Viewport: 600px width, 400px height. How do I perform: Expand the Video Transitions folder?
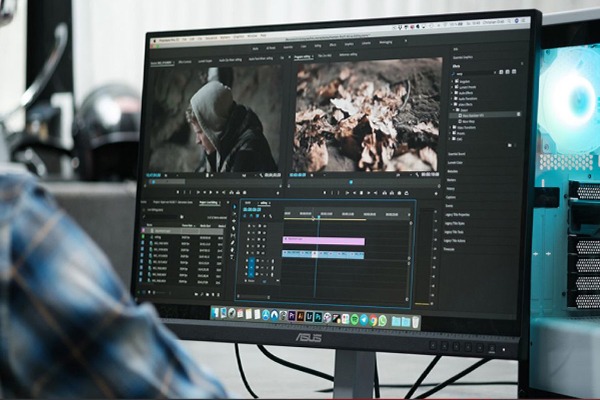451,127
